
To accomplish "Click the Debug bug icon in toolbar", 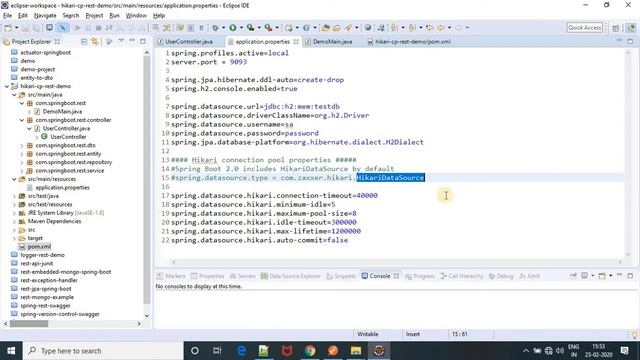I will (215, 28).
